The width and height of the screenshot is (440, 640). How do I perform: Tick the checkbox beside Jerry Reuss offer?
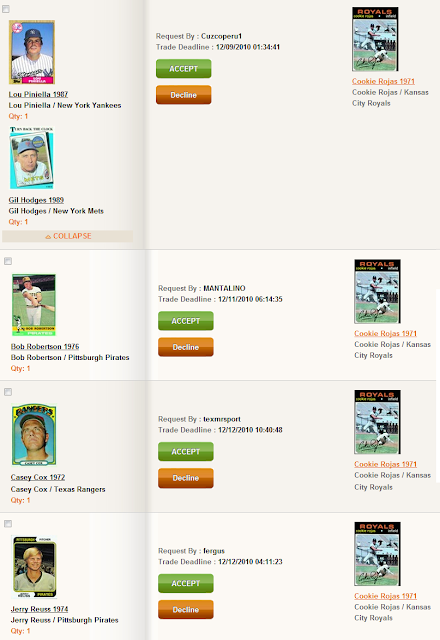coord(8,524)
